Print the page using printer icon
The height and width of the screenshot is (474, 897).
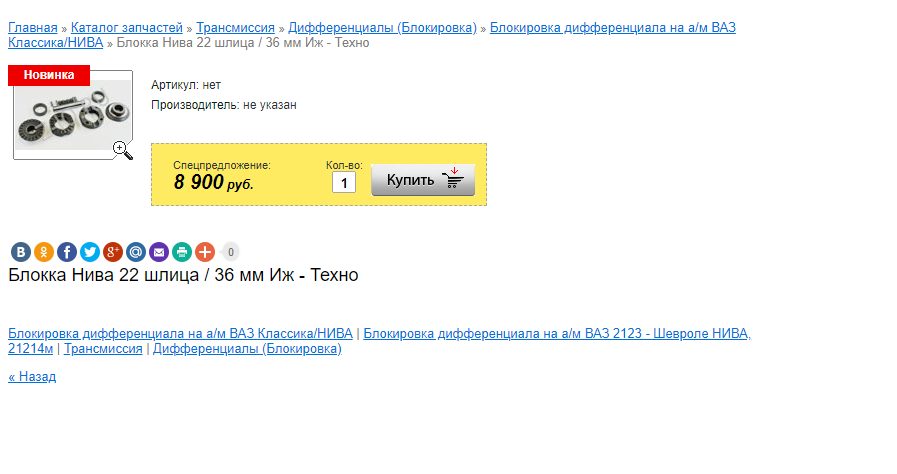tap(181, 252)
